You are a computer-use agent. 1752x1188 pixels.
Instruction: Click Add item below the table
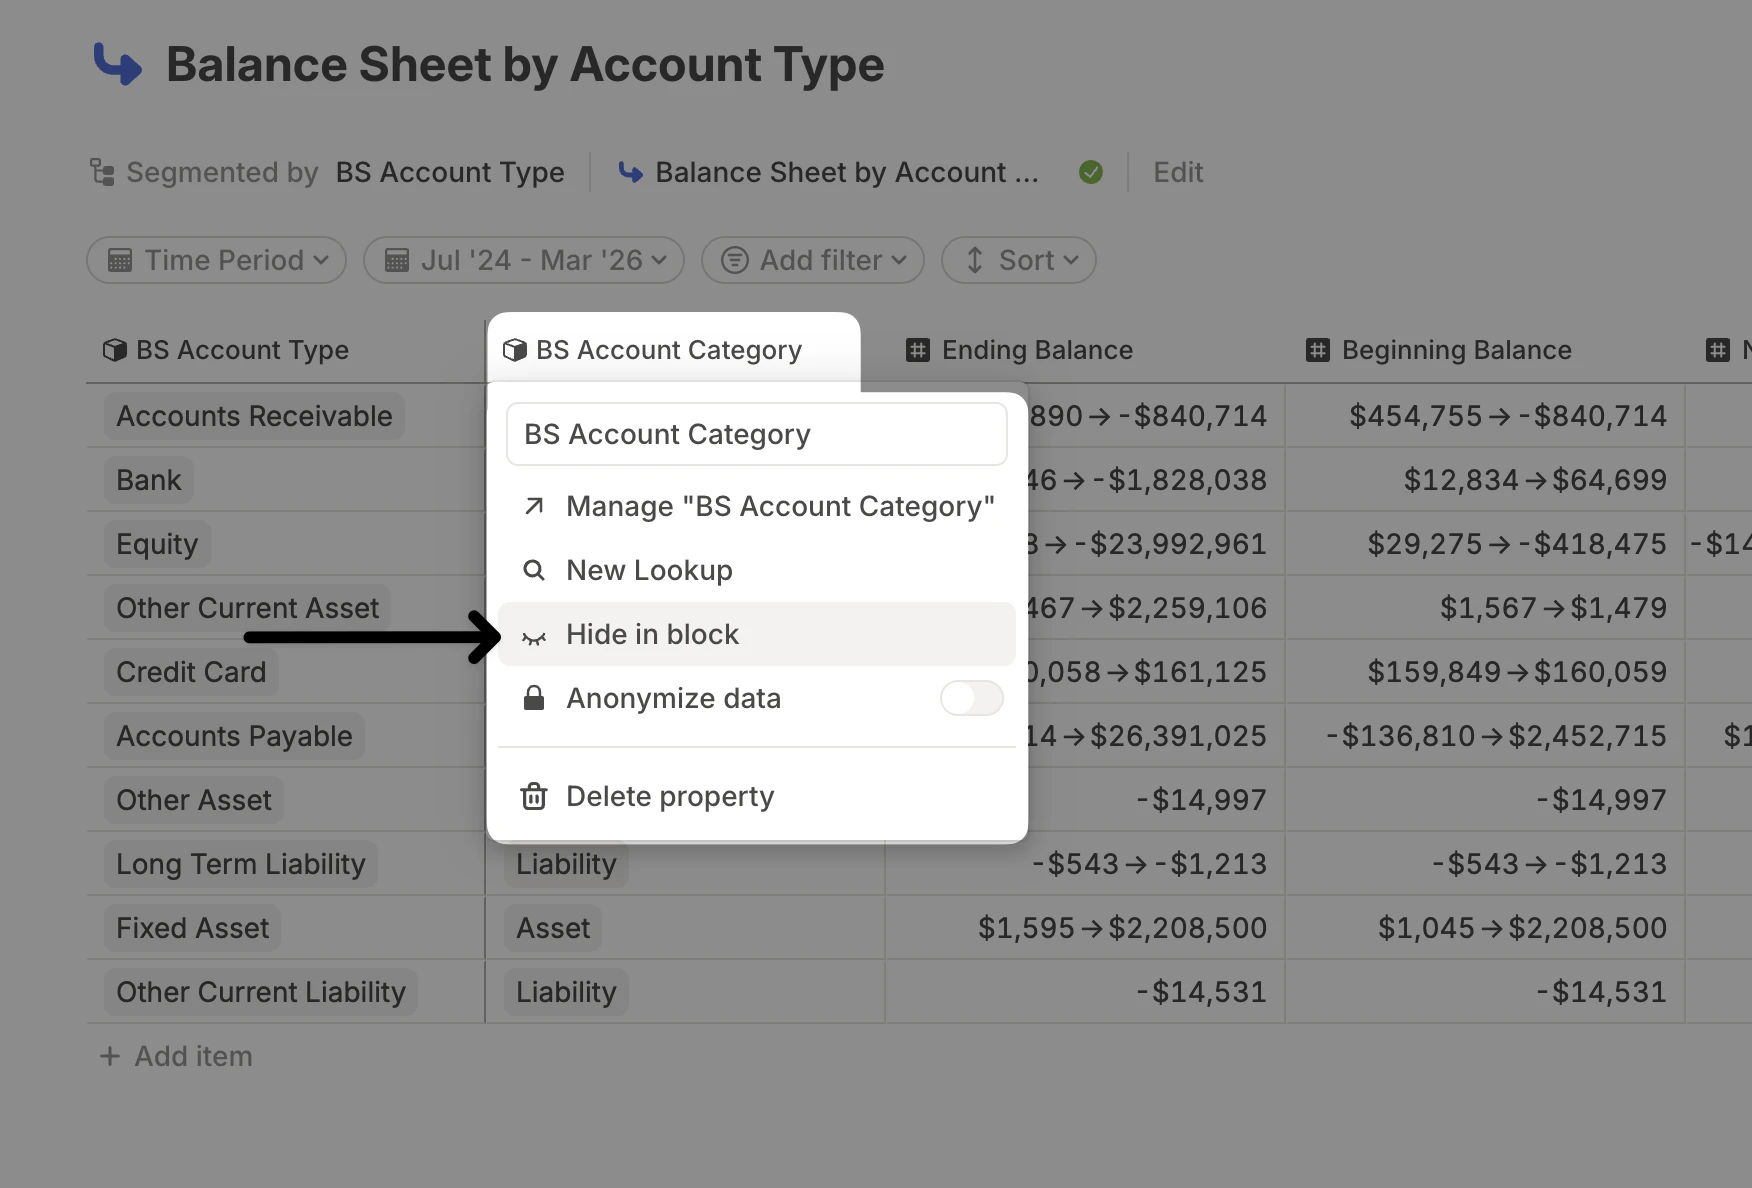[x=177, y=1056]
